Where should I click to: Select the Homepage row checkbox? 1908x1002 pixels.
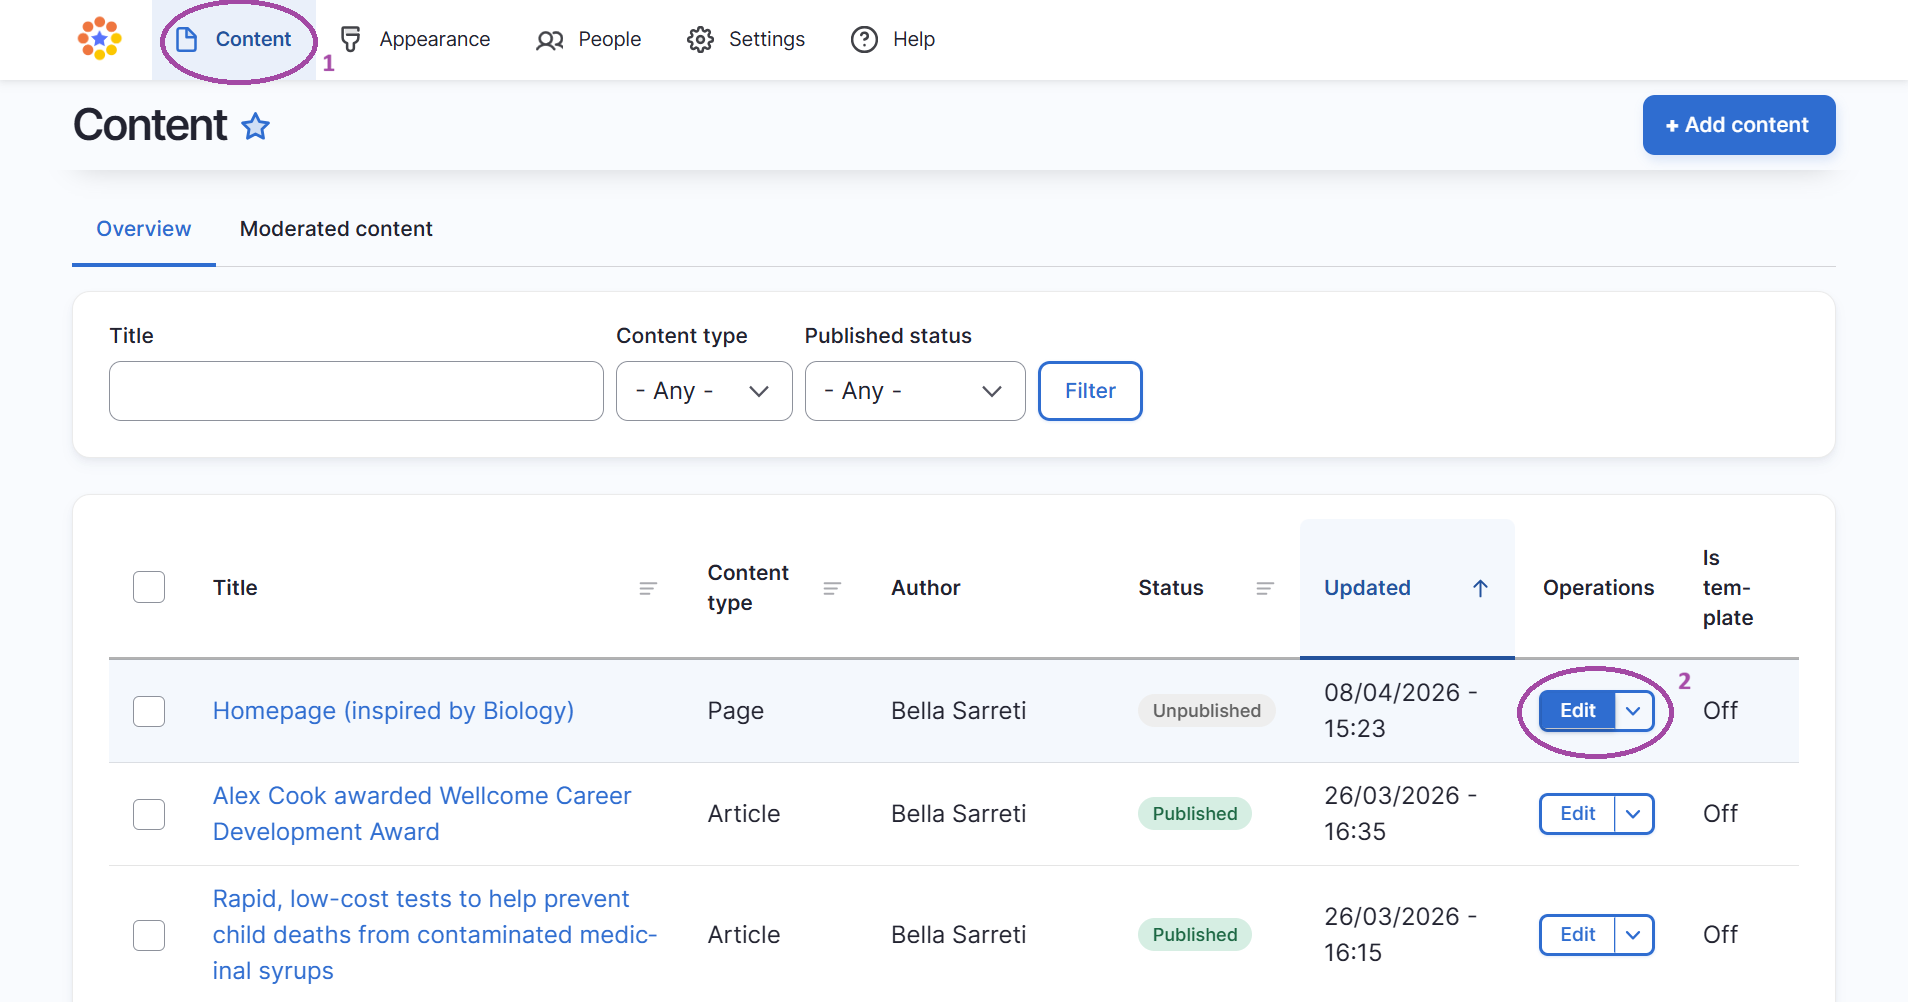[148, 711]
